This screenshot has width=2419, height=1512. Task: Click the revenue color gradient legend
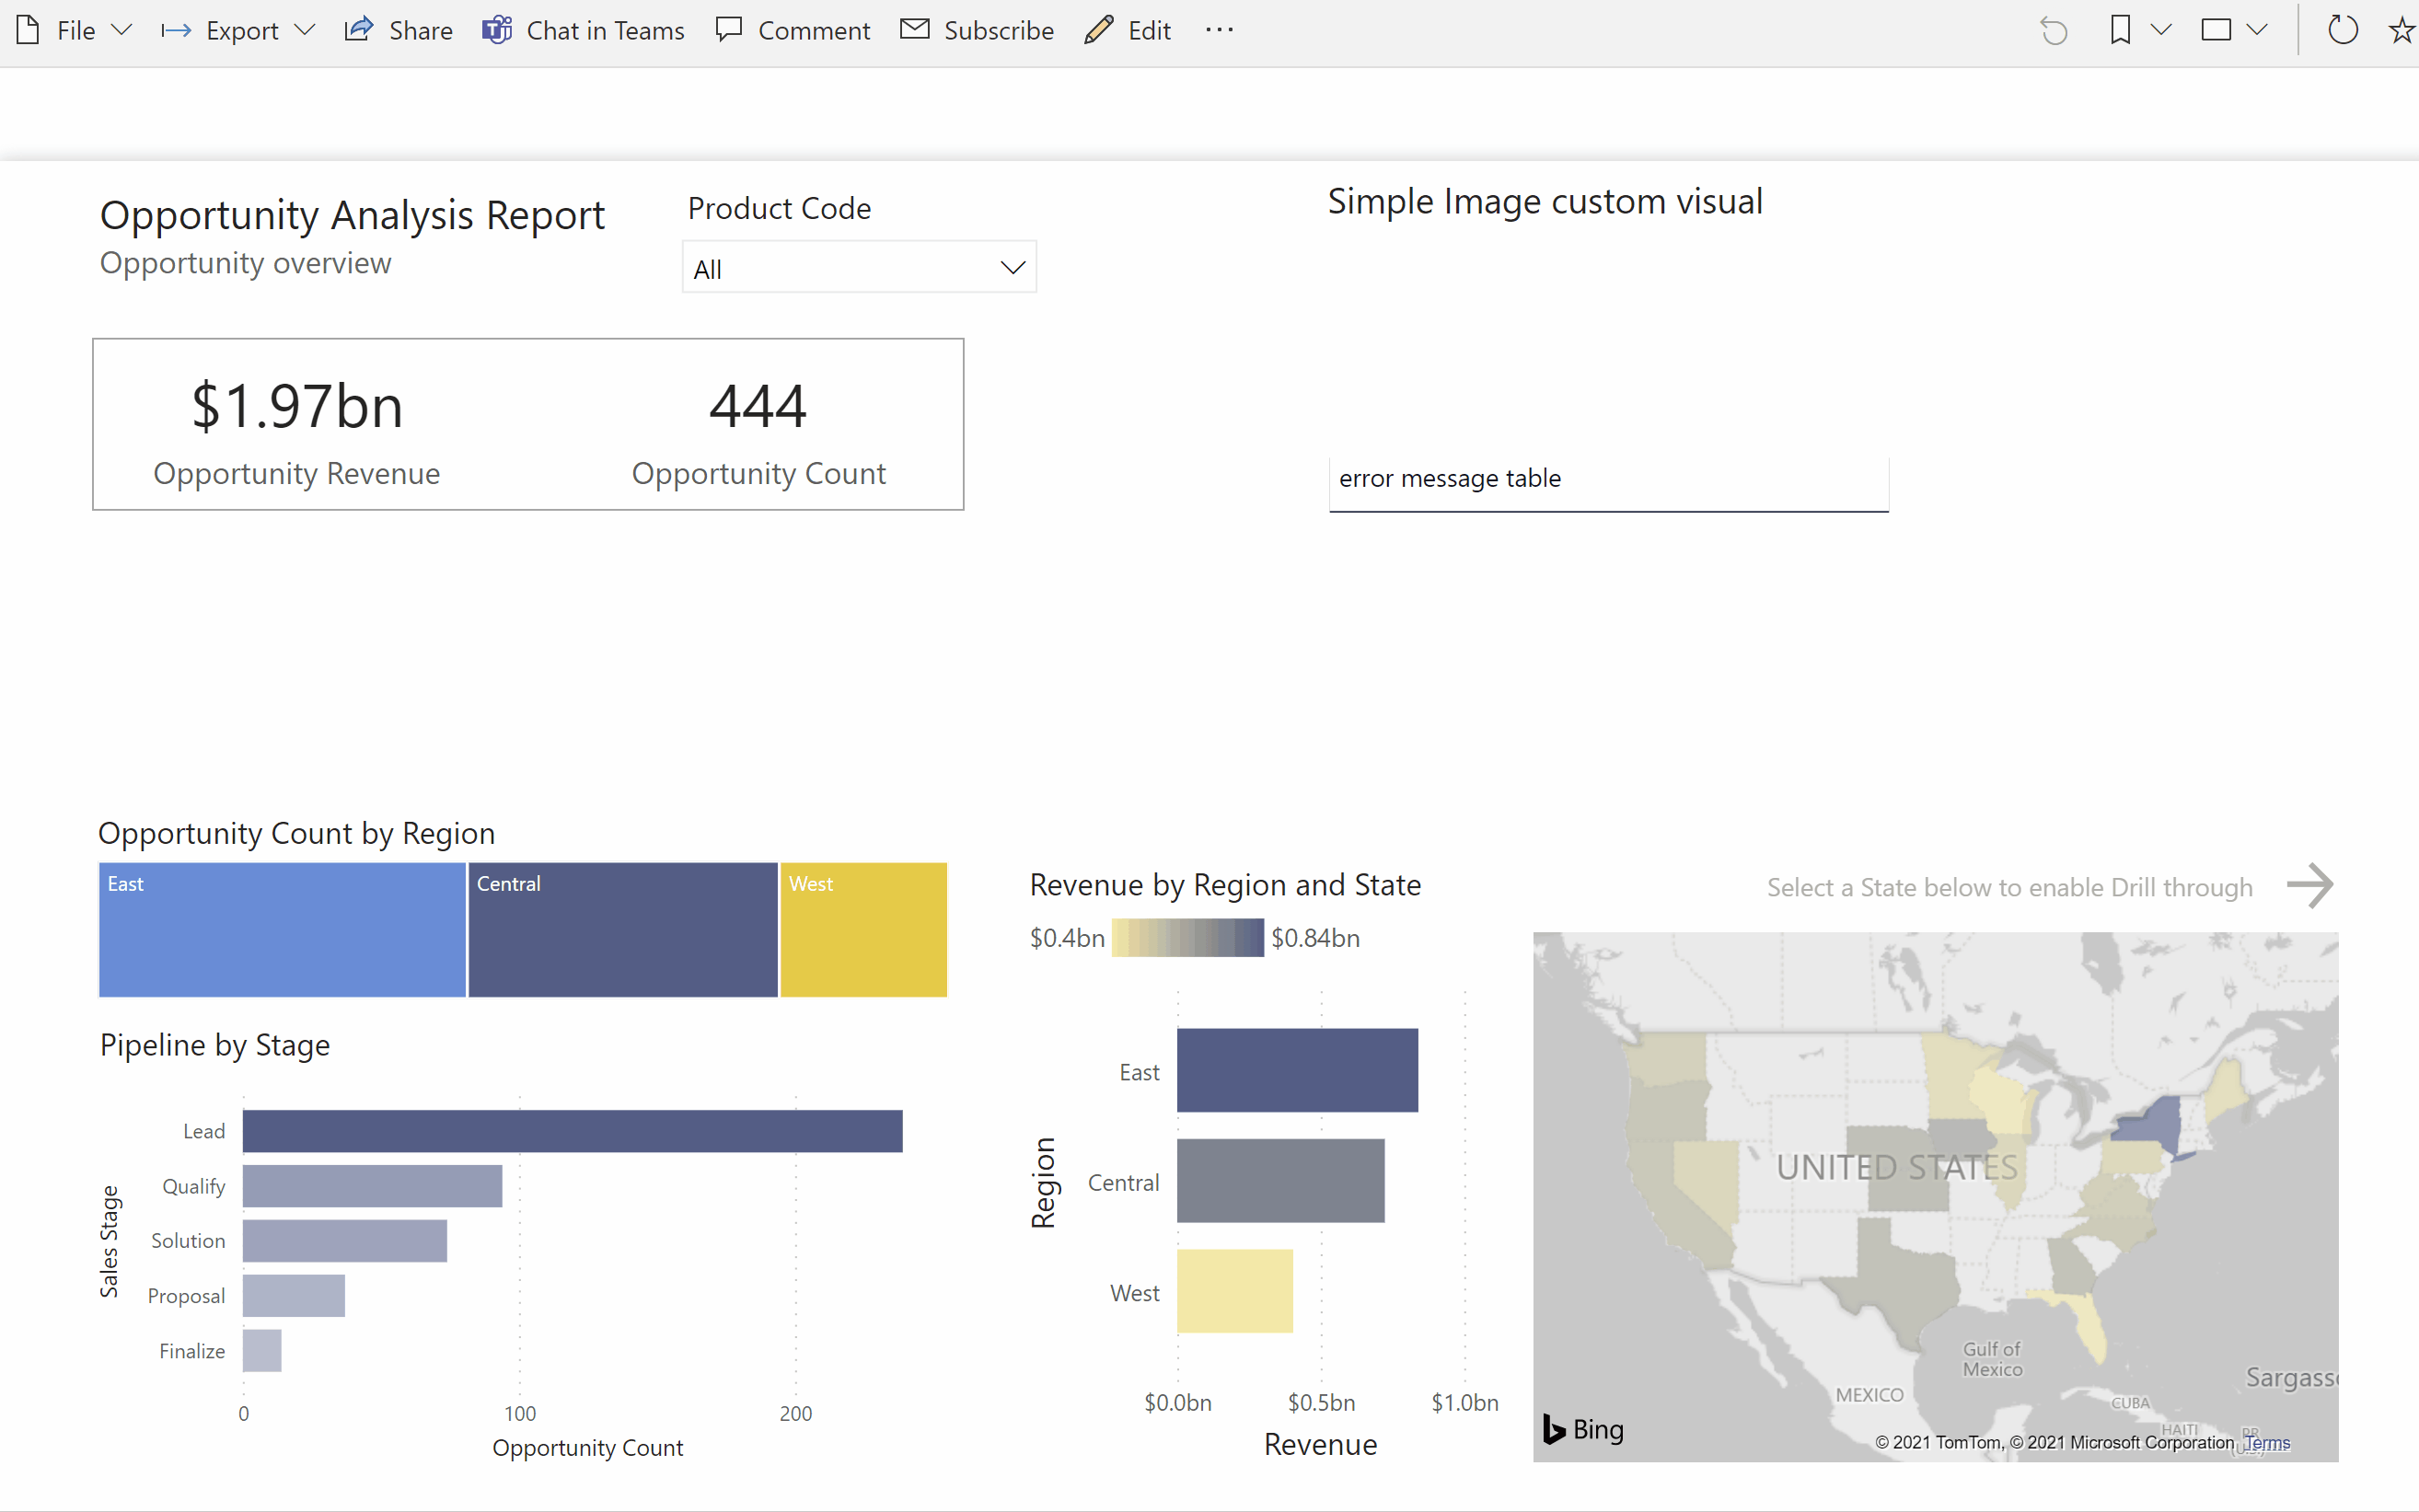tap(1188, 937)
